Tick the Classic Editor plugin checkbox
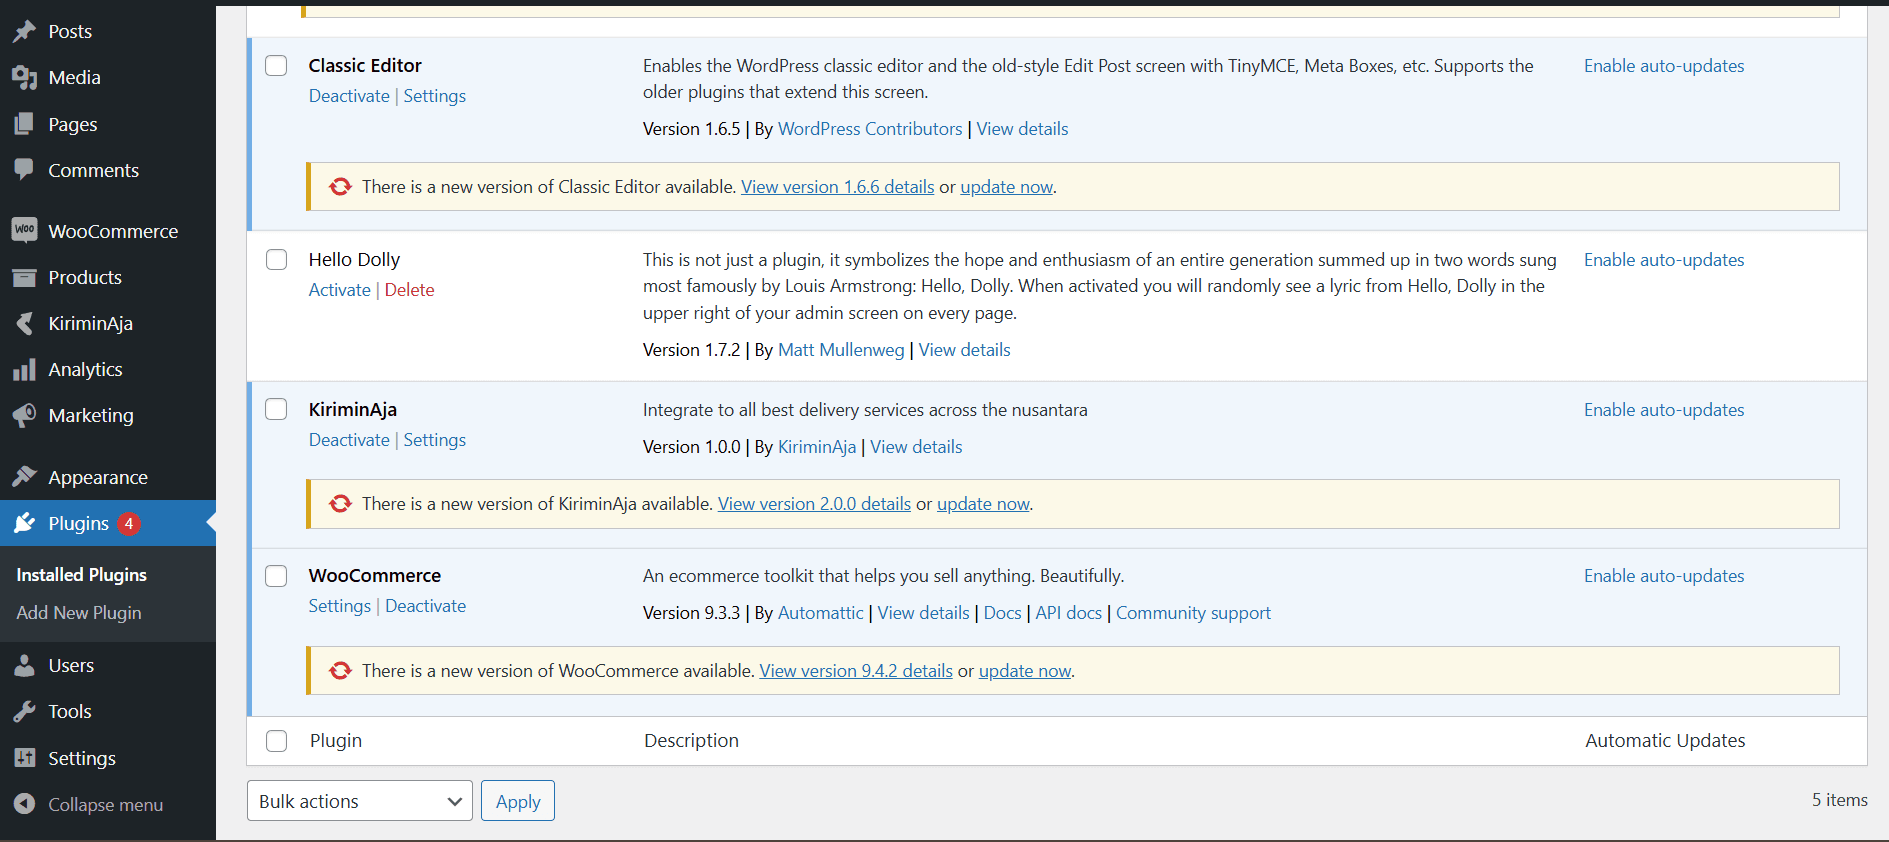The height and width of the screenshot is (842, 1889). [x=276, y=66]
